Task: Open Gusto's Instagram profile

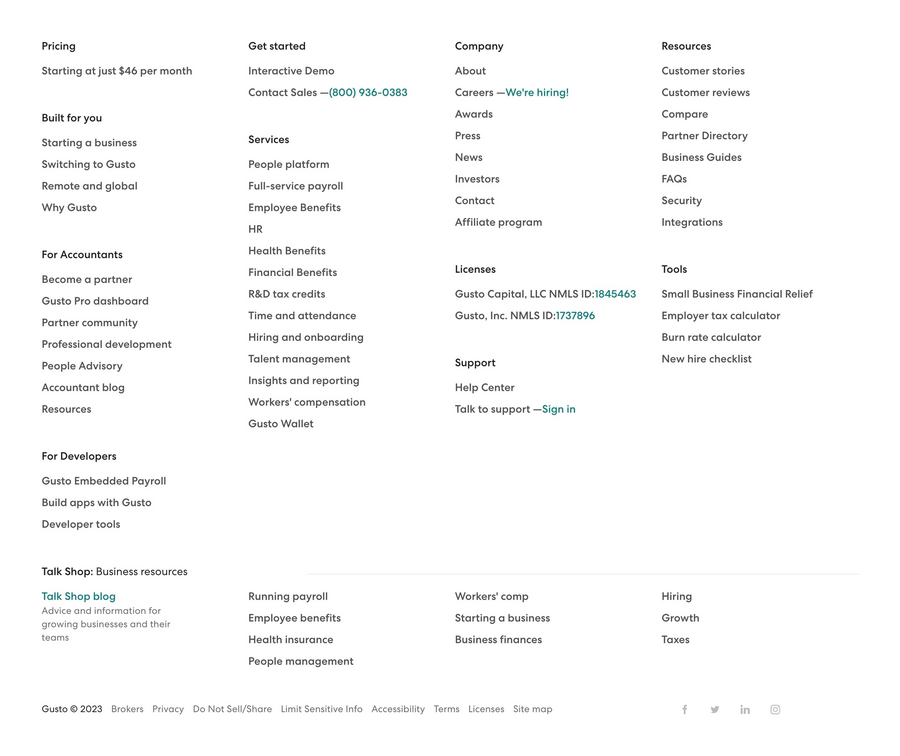Action: [775, 709]
